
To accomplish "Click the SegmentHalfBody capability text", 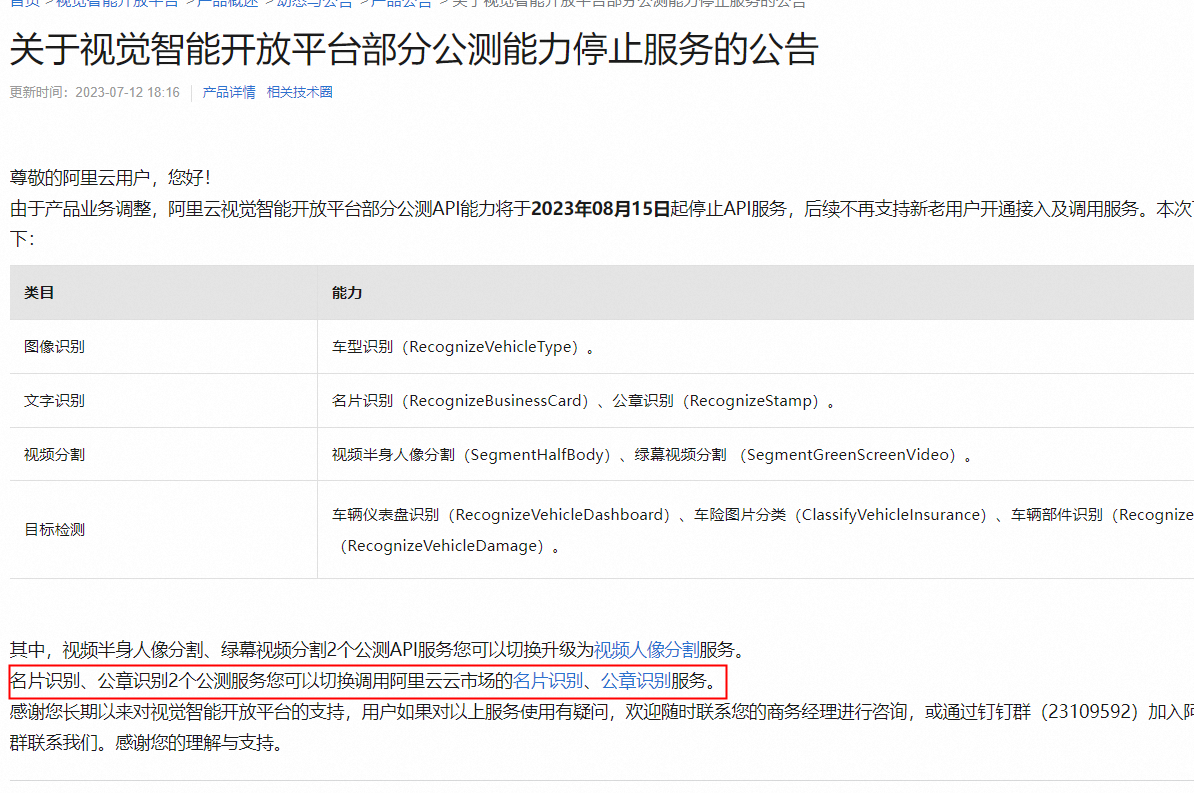I will point(537,455).
